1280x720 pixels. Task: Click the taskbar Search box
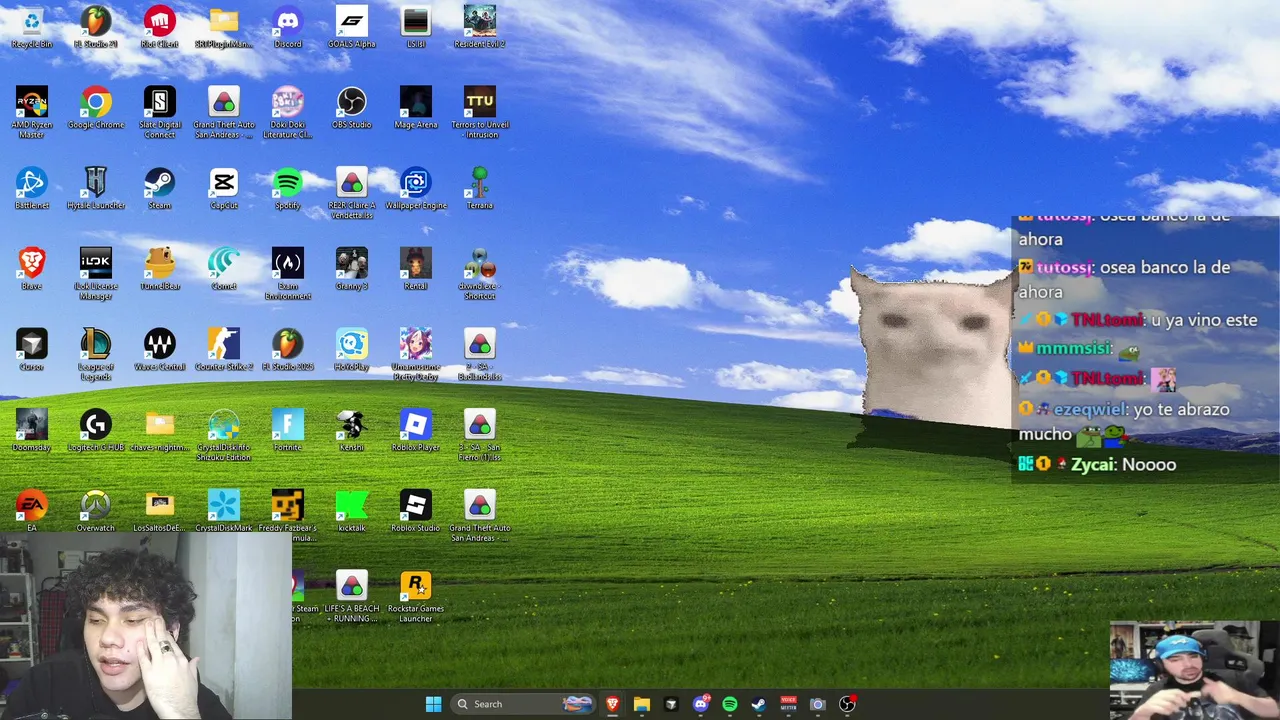click(x=522, y=704)
